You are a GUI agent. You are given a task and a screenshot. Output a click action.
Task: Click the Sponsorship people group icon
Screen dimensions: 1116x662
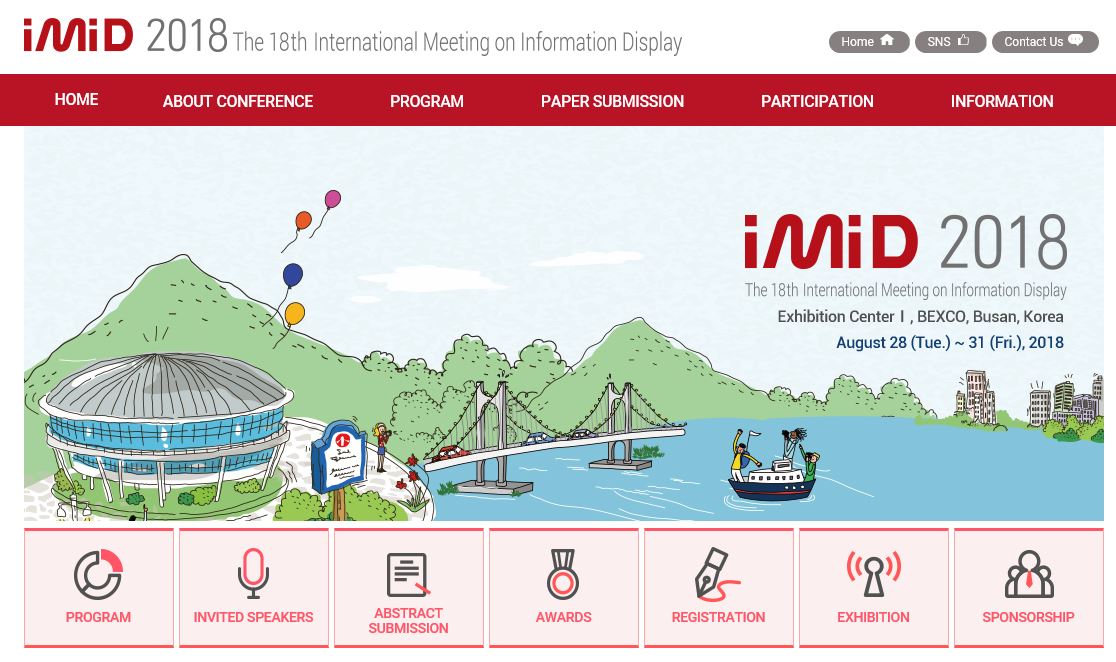coord(1028,574)
